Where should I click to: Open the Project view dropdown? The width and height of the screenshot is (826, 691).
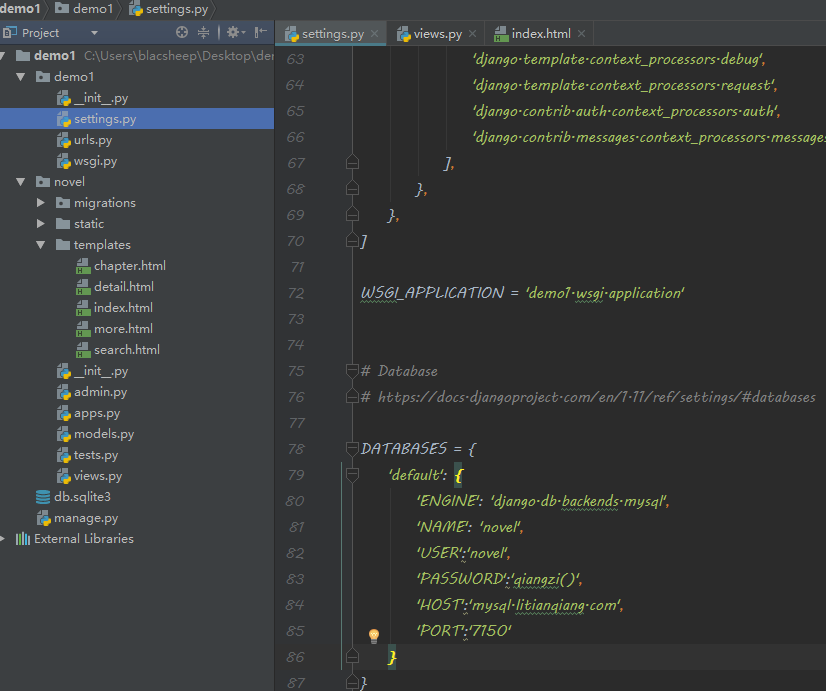coord(94,33)
